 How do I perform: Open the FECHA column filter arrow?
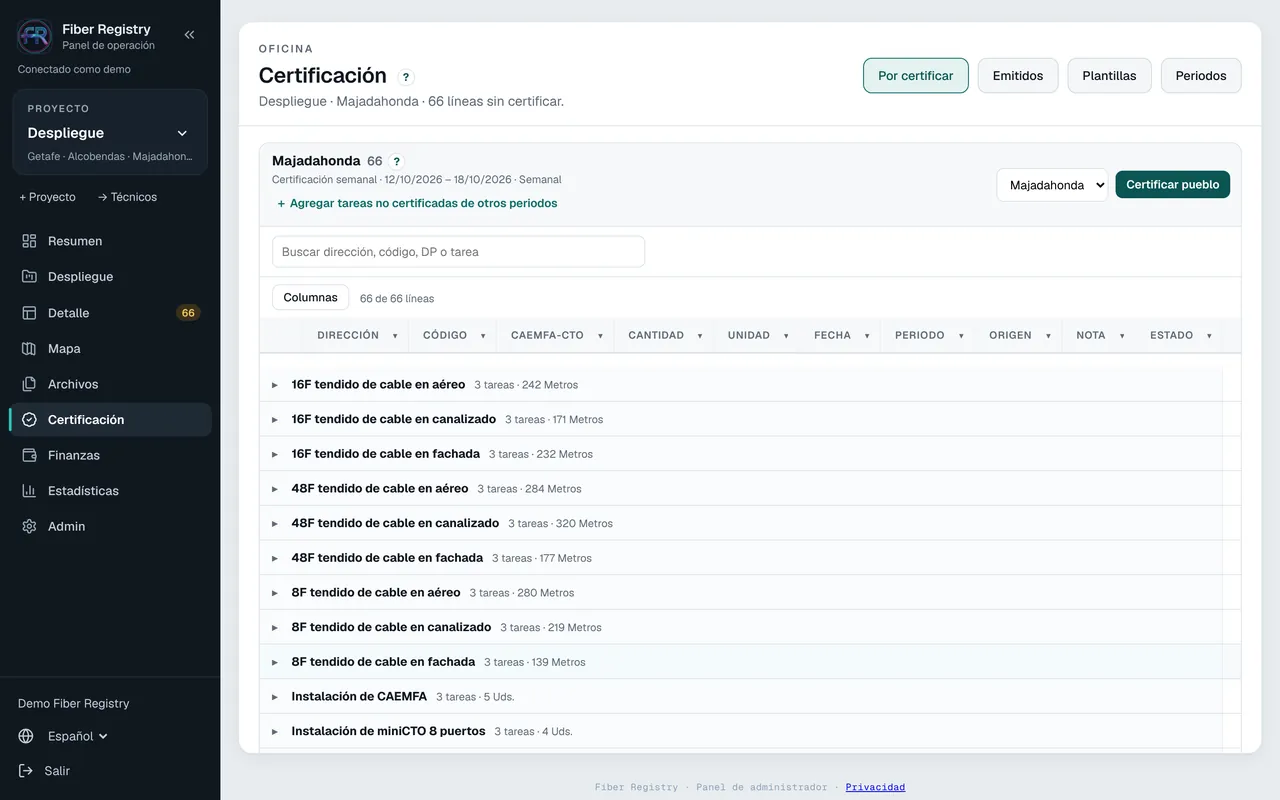(867, 336)
